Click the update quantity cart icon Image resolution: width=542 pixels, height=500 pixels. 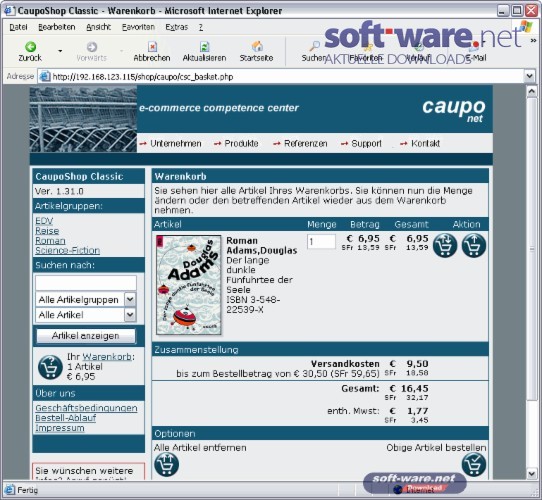click(x=445, y=245)
